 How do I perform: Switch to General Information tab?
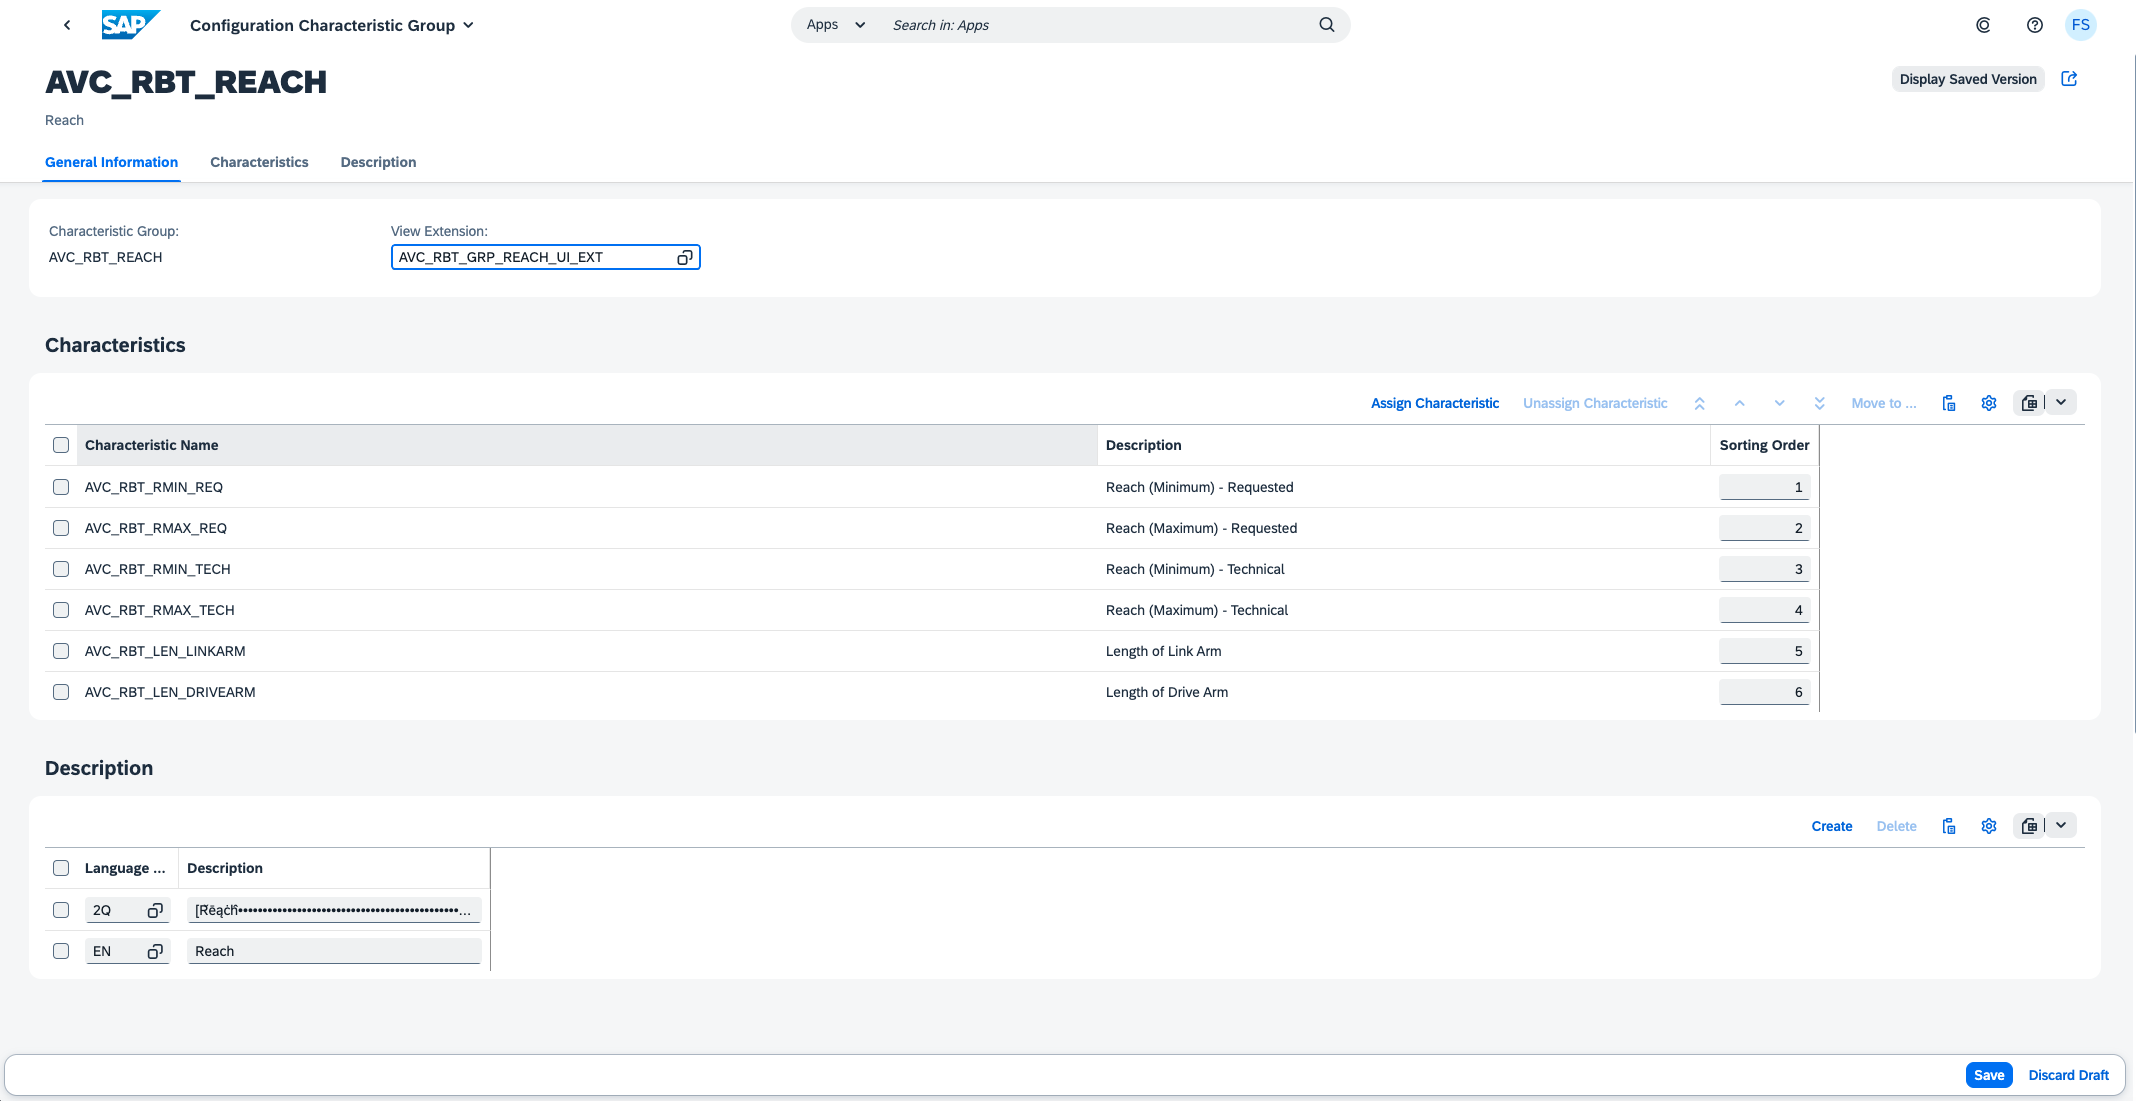(111, 162)
